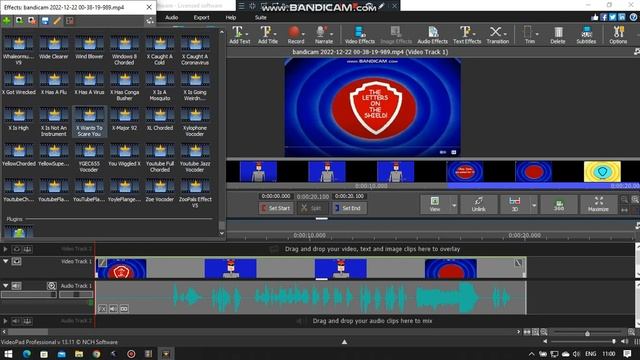
Task: Open the Help menu tab
Action: coord(231,18)
